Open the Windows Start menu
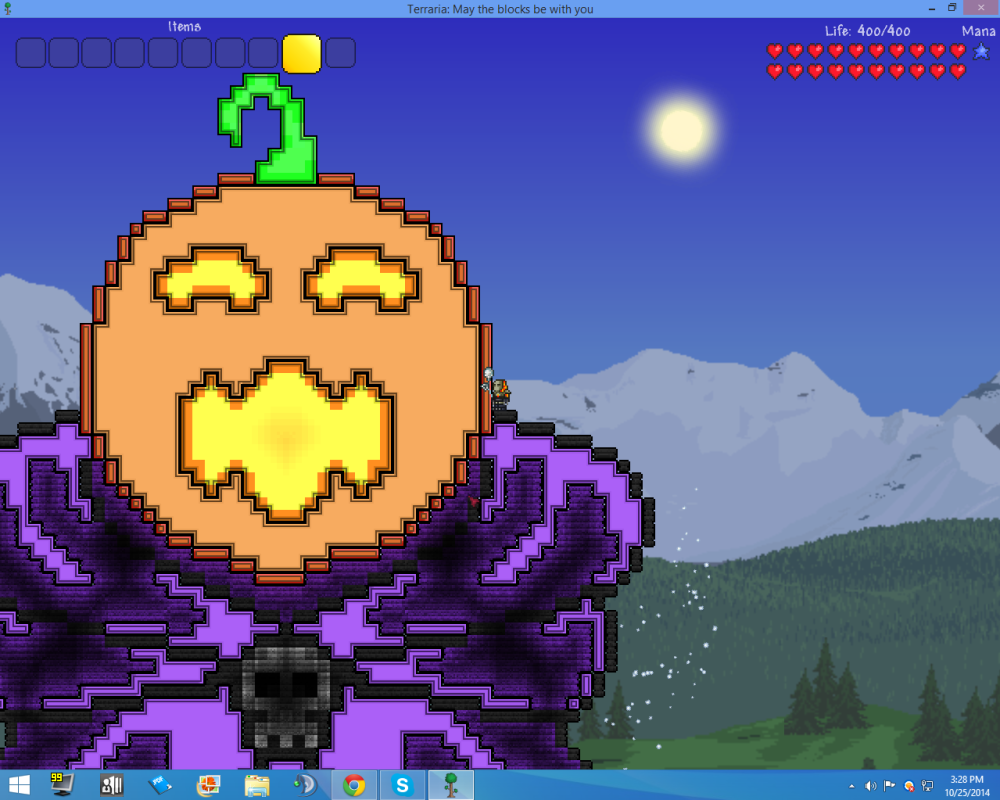The width and height of the screenshot is (1000, 800). 19,785
